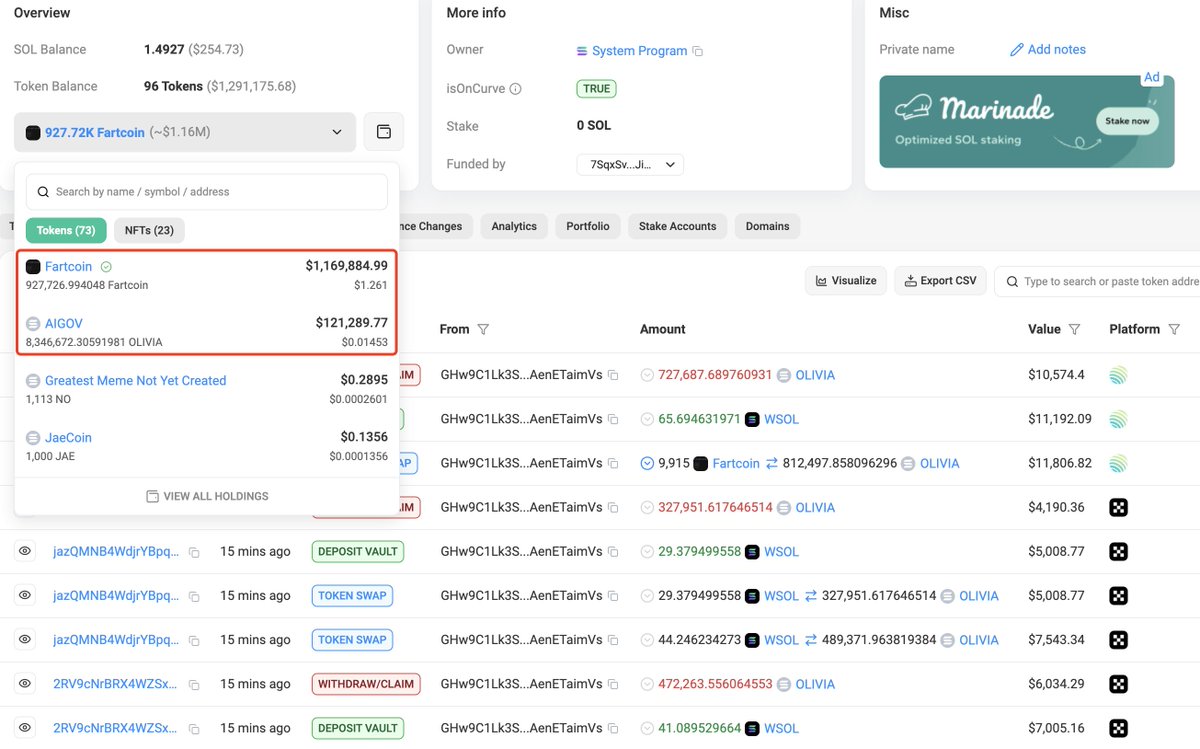Open the Stake Accounts tab

click(678, 226)
